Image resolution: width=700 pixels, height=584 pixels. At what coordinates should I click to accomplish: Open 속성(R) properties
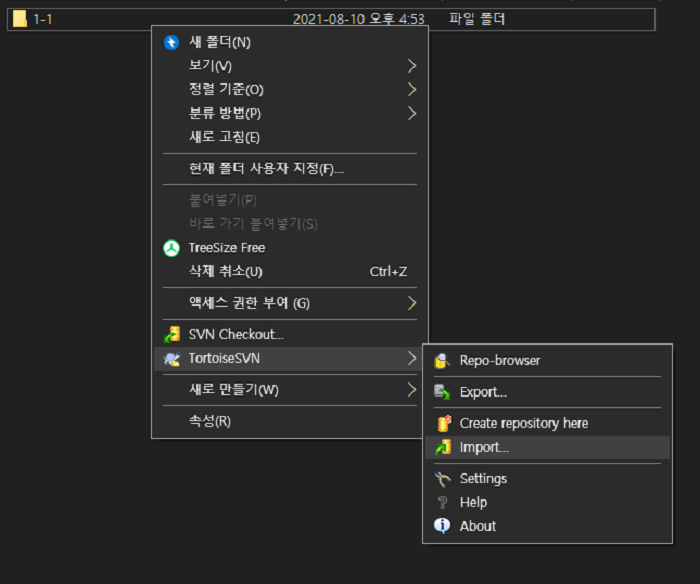(x=290, y=421)
